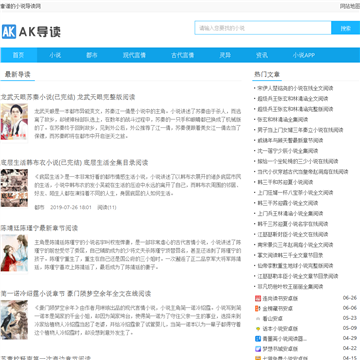This screenshot has height=360, width=360.
Task: Open the 金榜藏书安卓 app link
Action: coord(278,308)
